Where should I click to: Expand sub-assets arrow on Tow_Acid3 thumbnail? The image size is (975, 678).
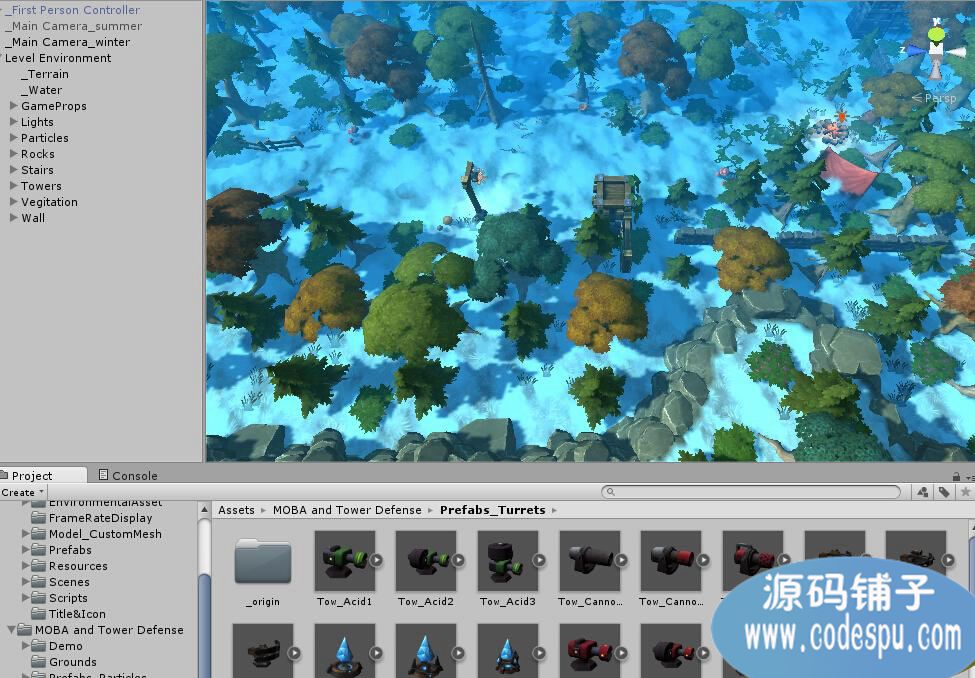(539, 560)
